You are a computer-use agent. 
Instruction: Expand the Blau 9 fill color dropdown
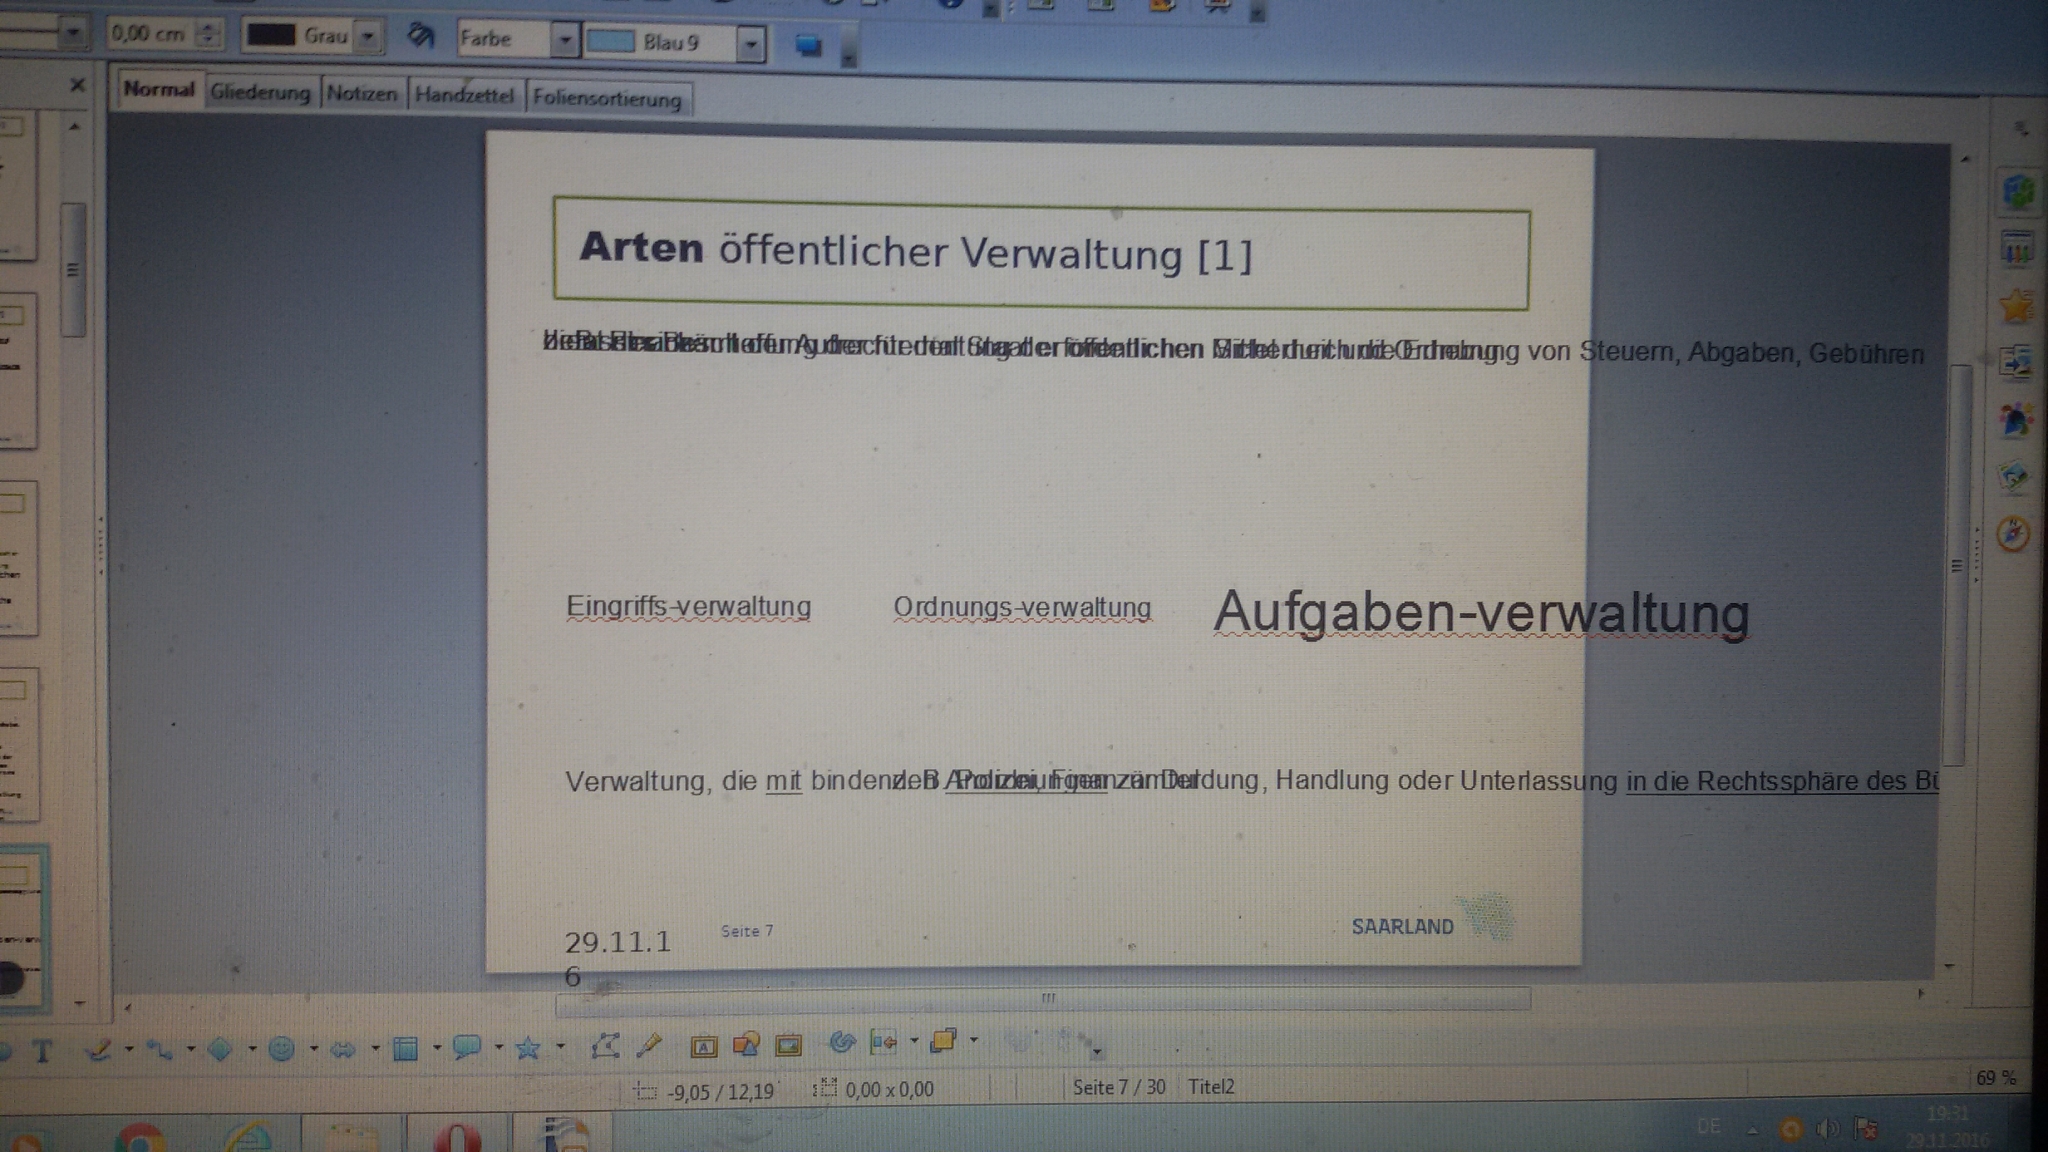pyautogui.click(x=750, y=44)
